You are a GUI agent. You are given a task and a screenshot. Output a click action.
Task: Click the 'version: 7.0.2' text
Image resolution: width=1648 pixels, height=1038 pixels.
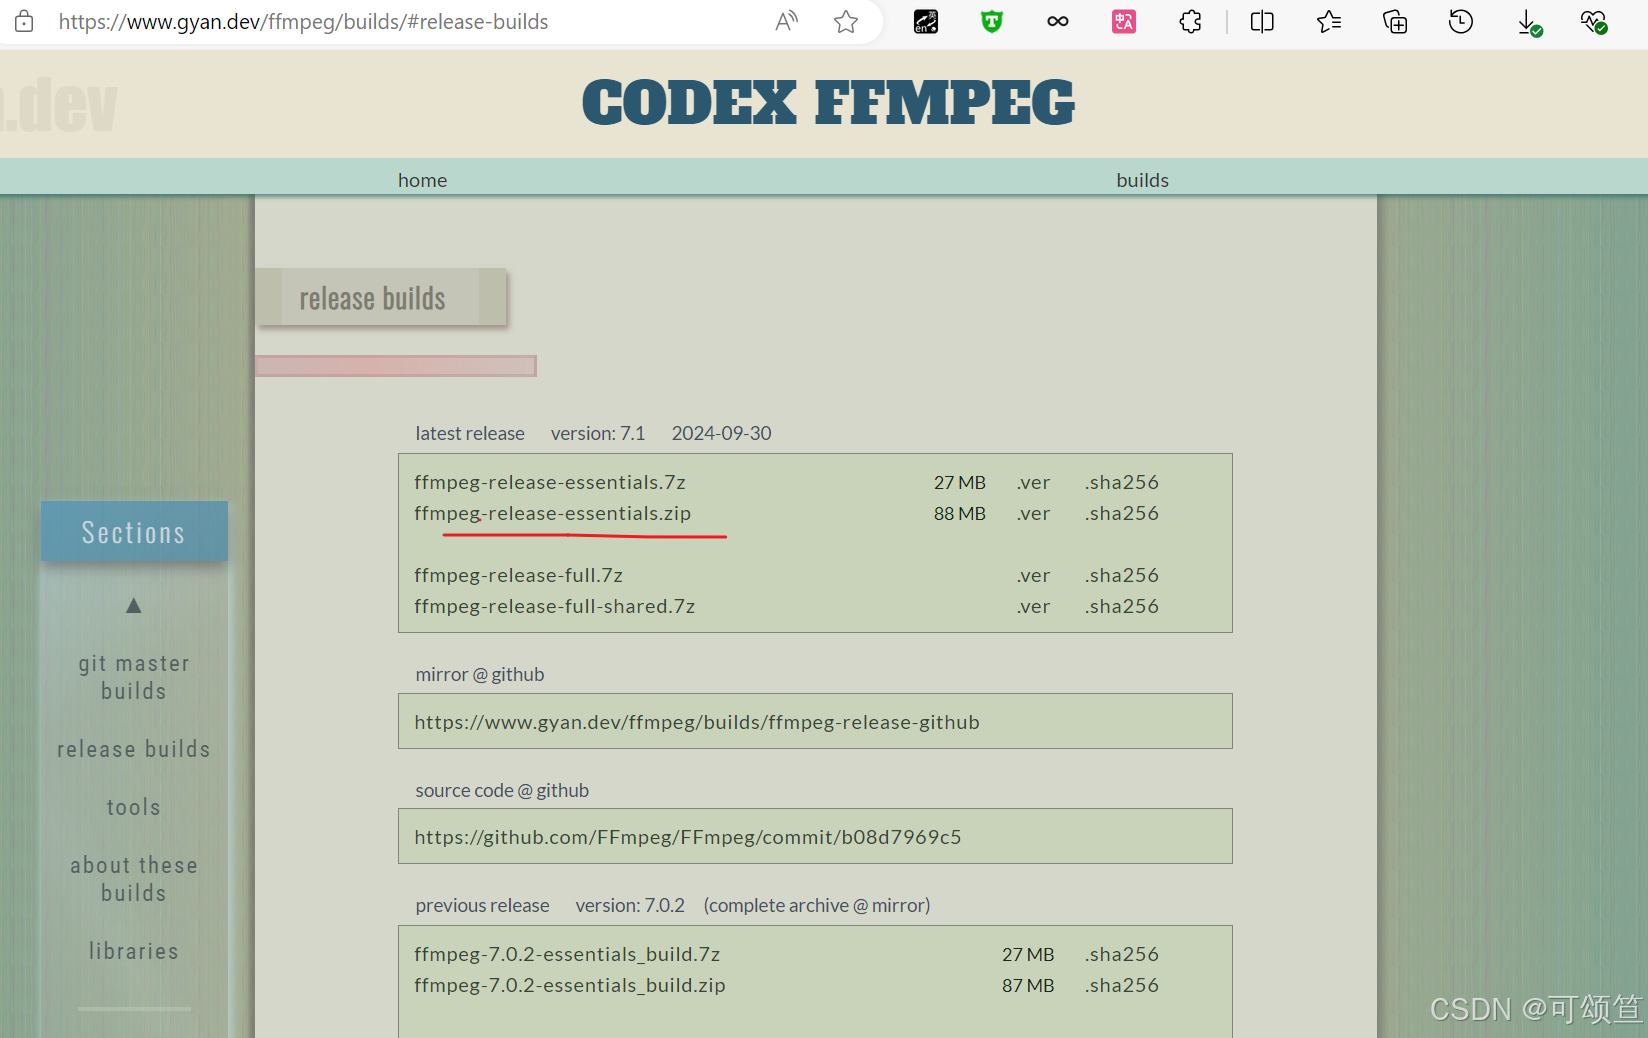click(630, 905)
